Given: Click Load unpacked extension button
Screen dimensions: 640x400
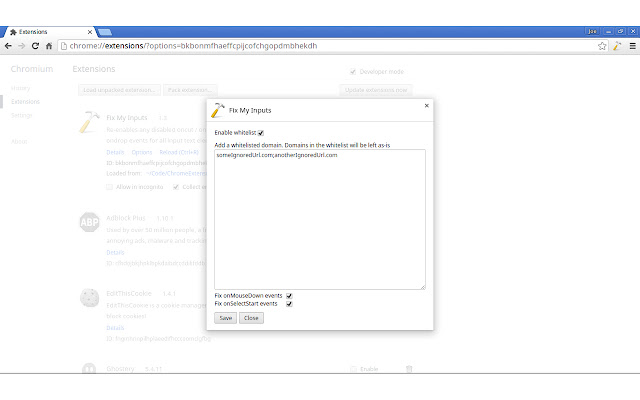Looking at the screenshot, I should [x=119, y=90].
